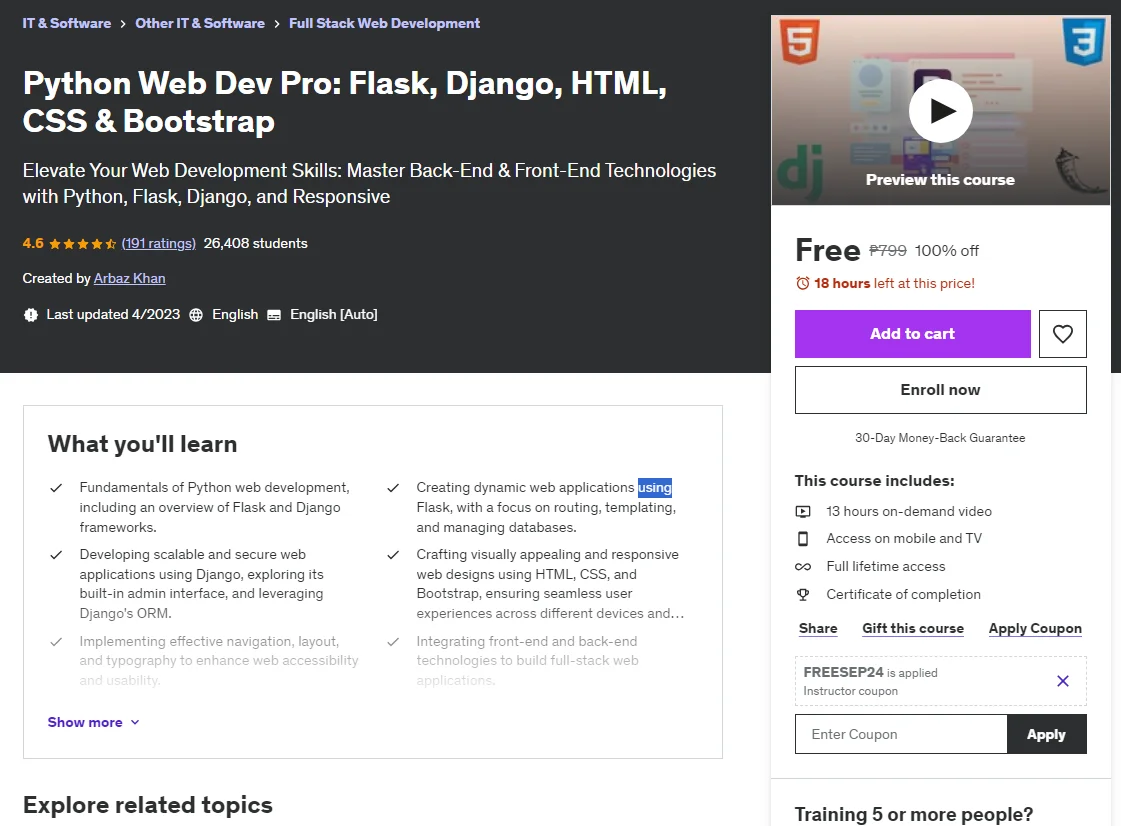Open the 191 ratings link
This screenshot has height=826, width=1121.
click(x=158, y=243)
